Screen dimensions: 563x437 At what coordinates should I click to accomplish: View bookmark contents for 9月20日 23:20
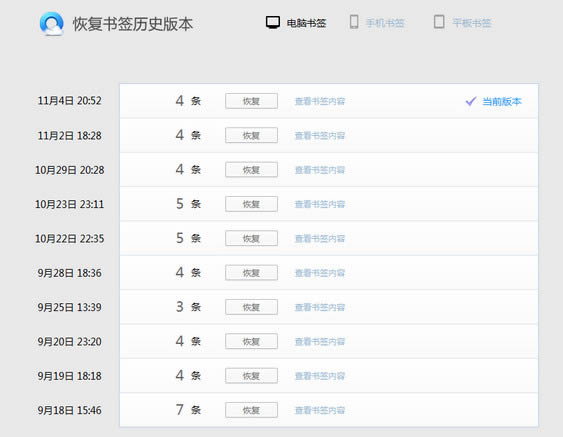320,341
